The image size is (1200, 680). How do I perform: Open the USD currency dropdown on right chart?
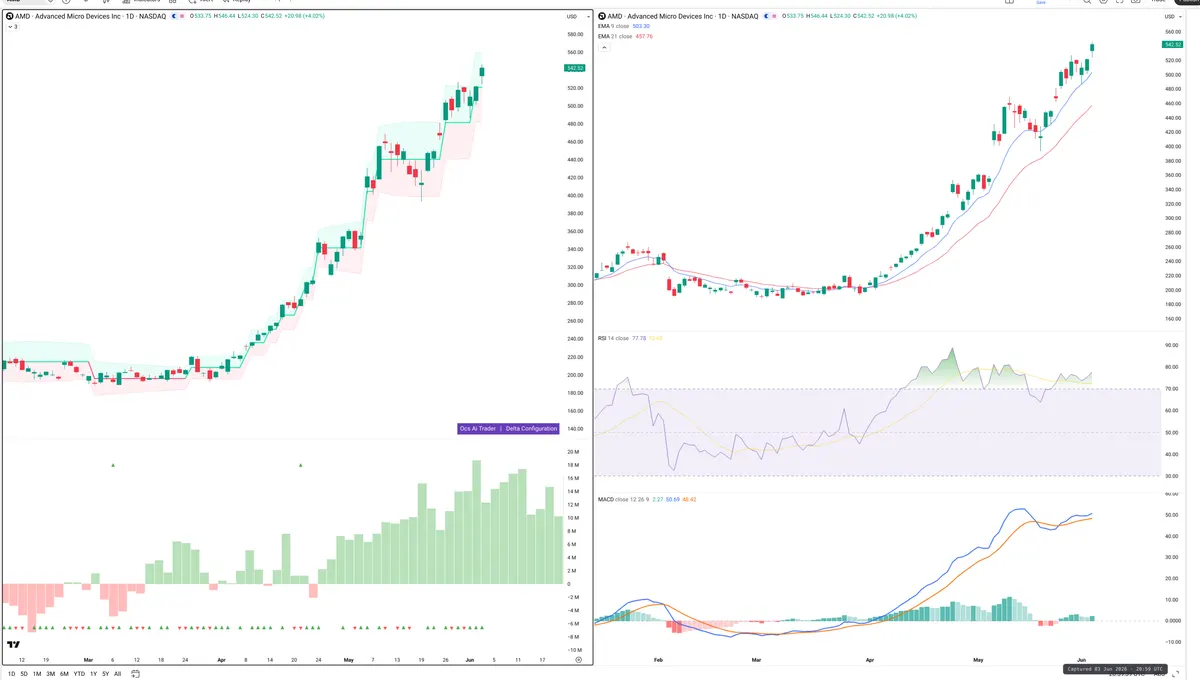point(1172,17)
